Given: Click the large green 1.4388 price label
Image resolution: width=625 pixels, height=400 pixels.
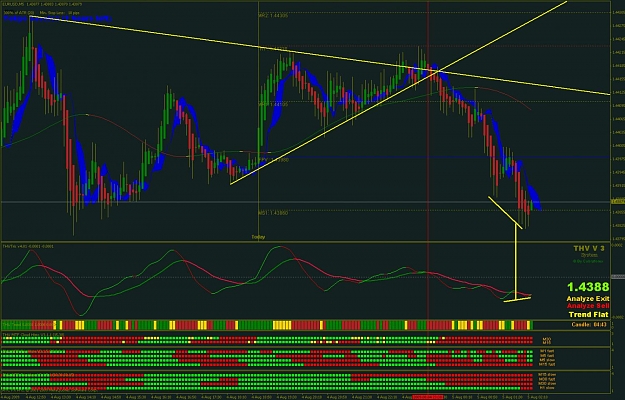Looking at the screenshot, I should pos(588,287).
